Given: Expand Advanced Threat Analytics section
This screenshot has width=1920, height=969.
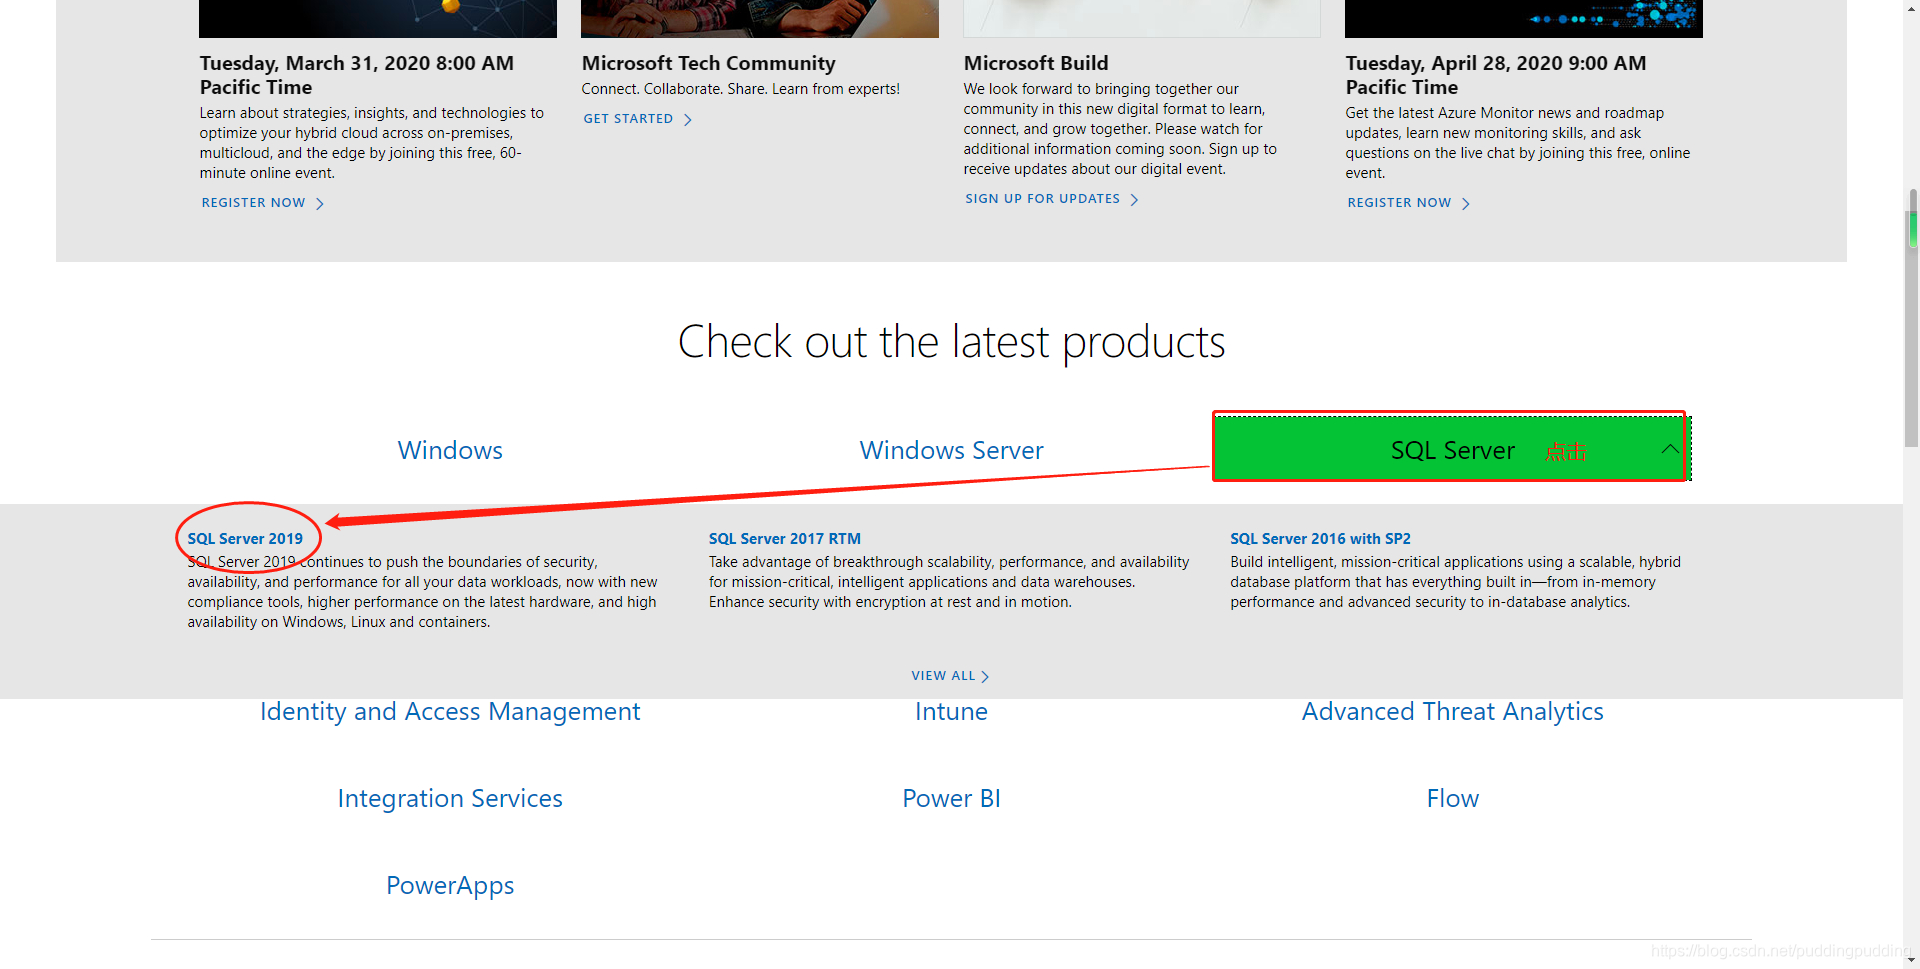Looking at the screenshot, I should click(1452, 711).
